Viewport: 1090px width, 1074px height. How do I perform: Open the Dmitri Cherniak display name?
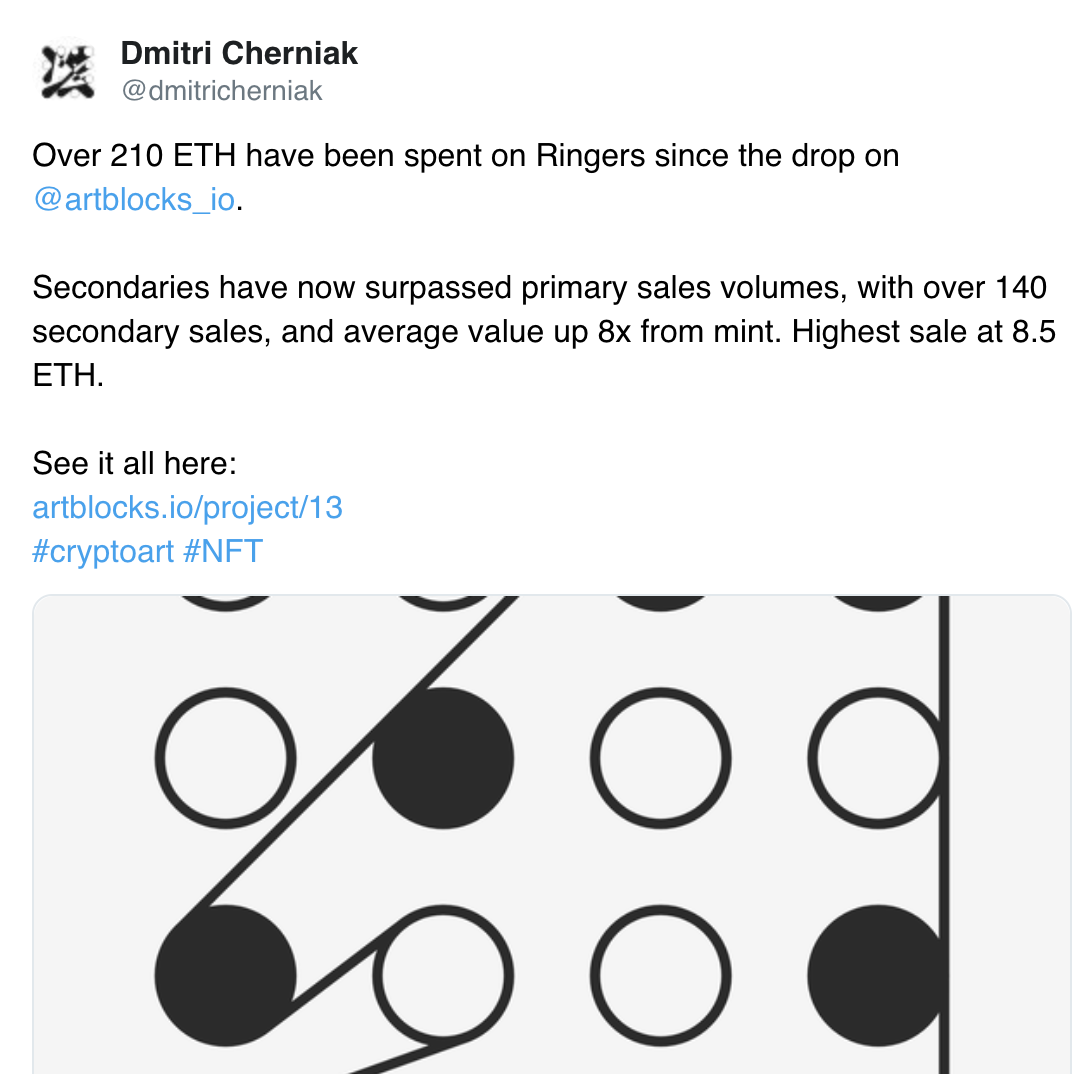[239, 53]
